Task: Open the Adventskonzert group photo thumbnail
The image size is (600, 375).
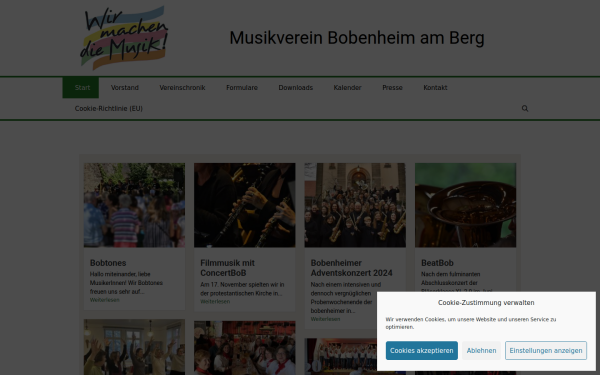Action: pyautogui.click(x=355, y=205)
